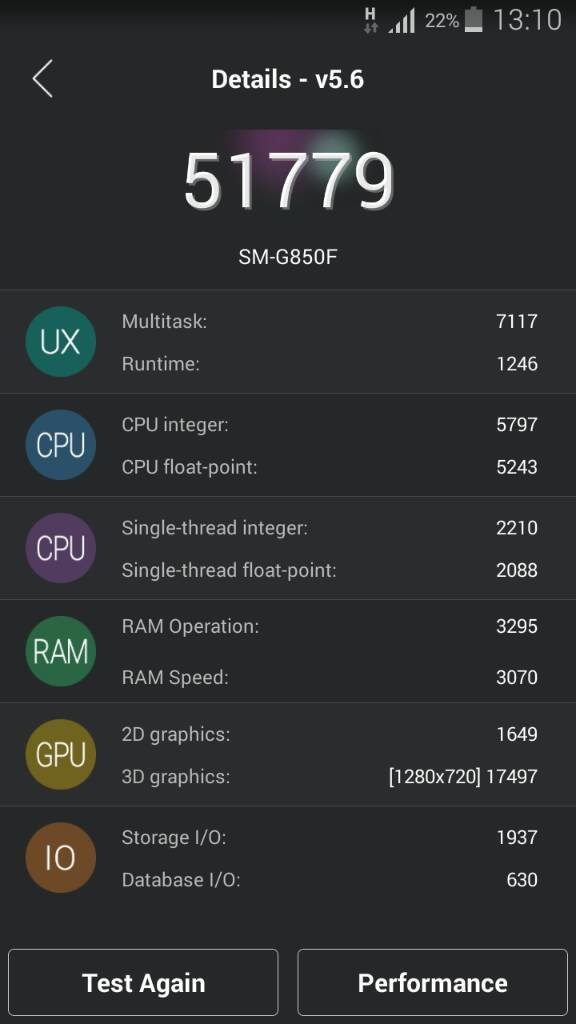This screenshot has height=1024, width=576.
Task: Tap the total score 51779
Action: (x=289, y=181)
